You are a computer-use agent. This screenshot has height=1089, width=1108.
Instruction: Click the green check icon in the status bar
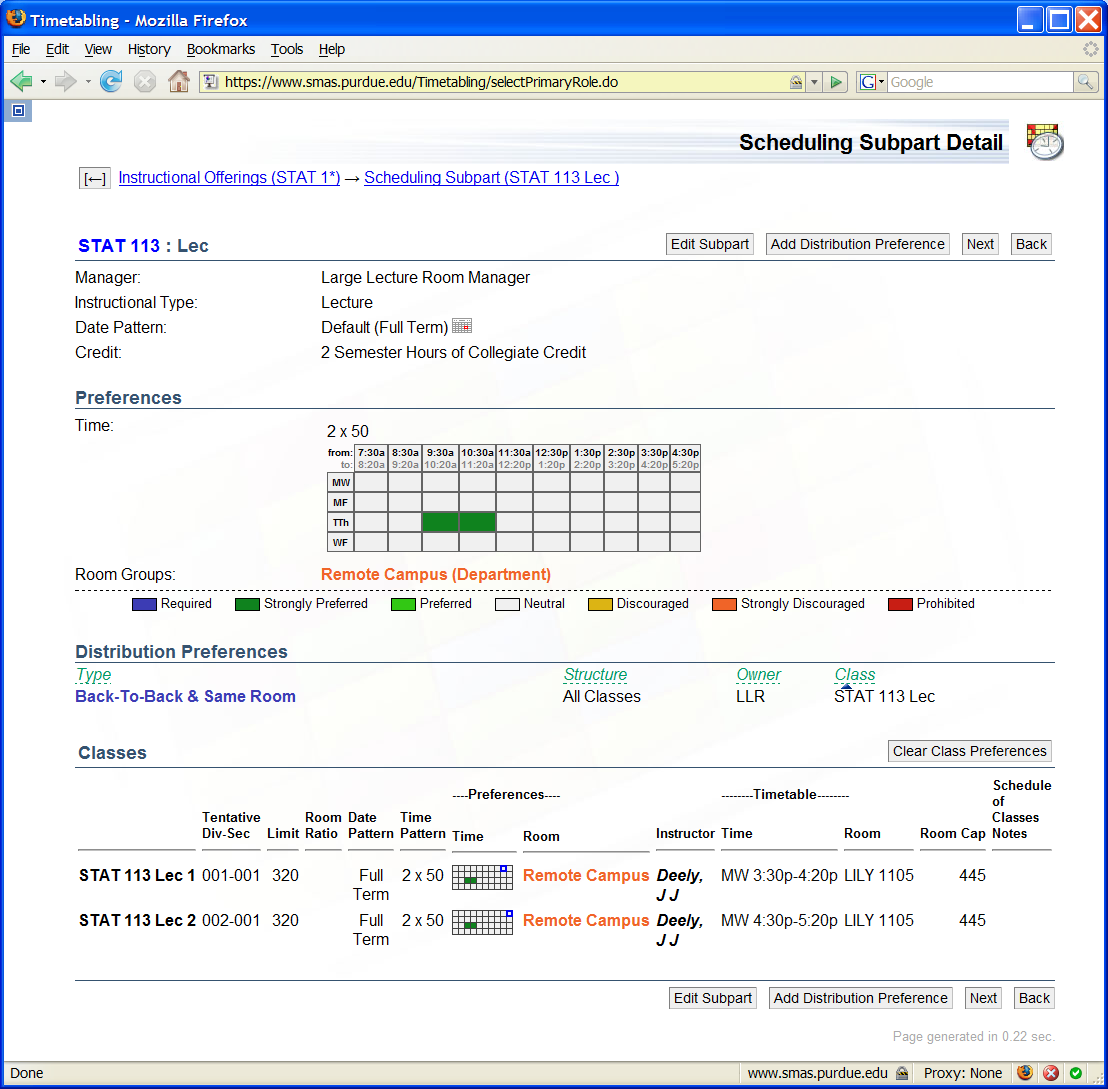click(1075, 1073)
